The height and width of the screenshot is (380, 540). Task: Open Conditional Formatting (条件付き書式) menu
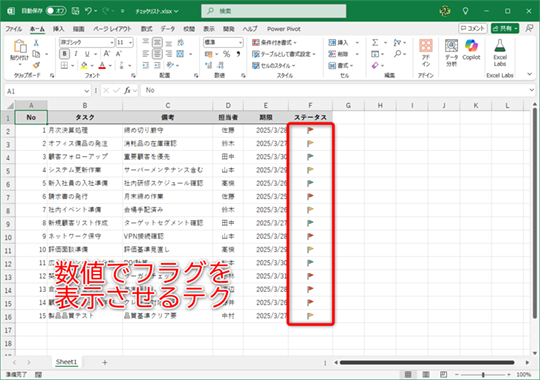click(x=274, y=42)
